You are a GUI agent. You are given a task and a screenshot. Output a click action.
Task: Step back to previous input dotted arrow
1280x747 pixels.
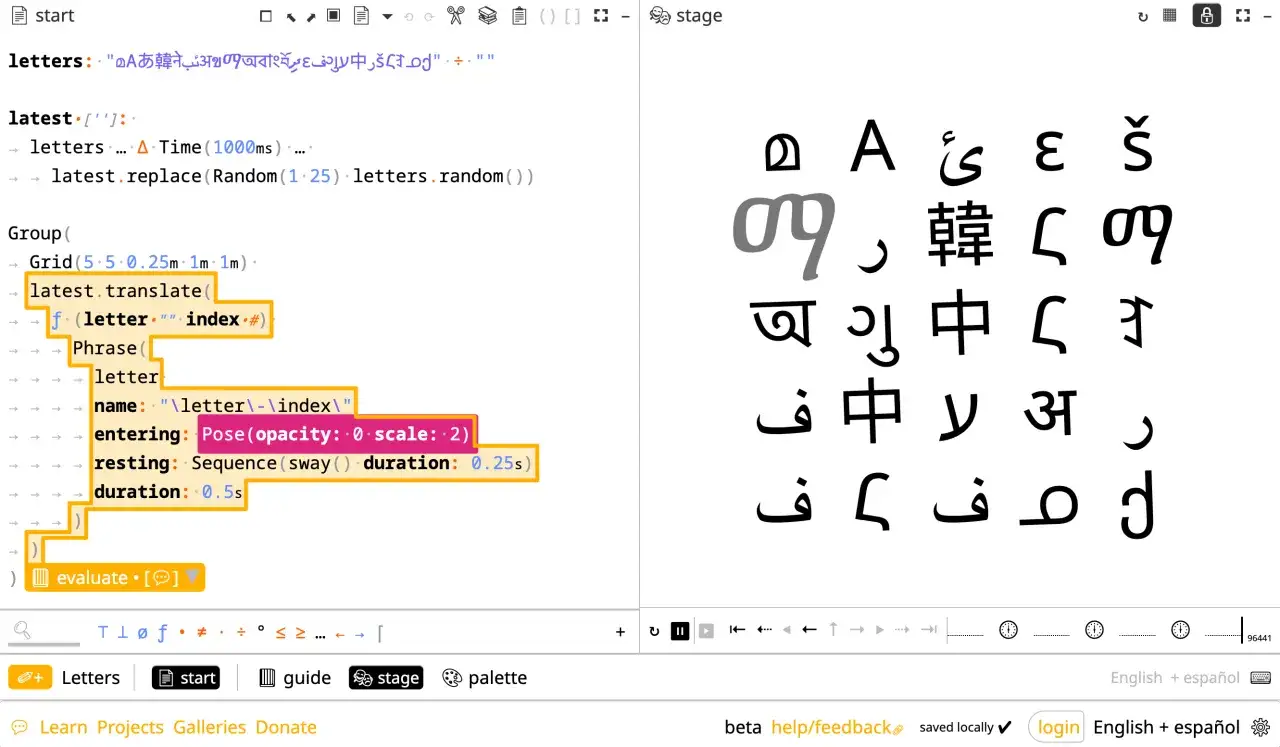764,630
